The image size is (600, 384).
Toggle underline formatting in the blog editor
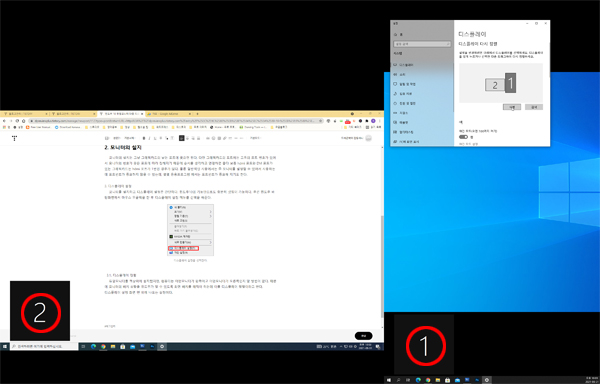point(155,138)
